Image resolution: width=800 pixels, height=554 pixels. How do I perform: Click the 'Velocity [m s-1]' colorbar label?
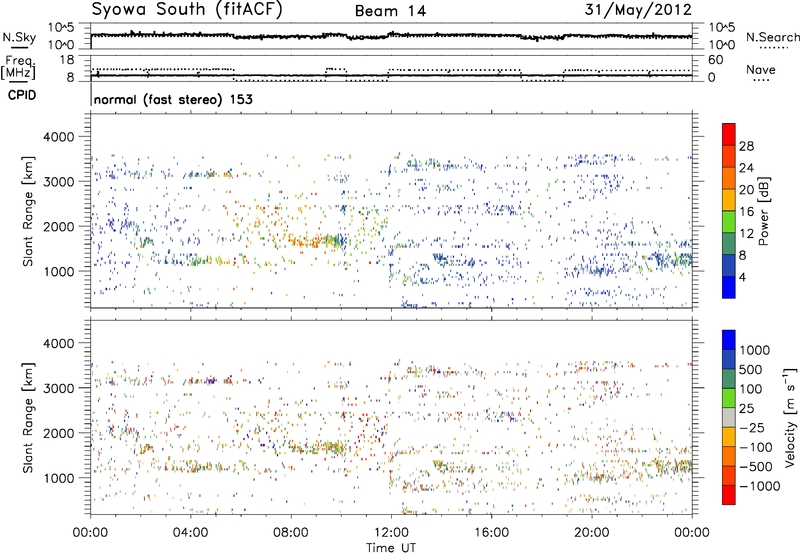pyautogui.click(x=790, y=417)
